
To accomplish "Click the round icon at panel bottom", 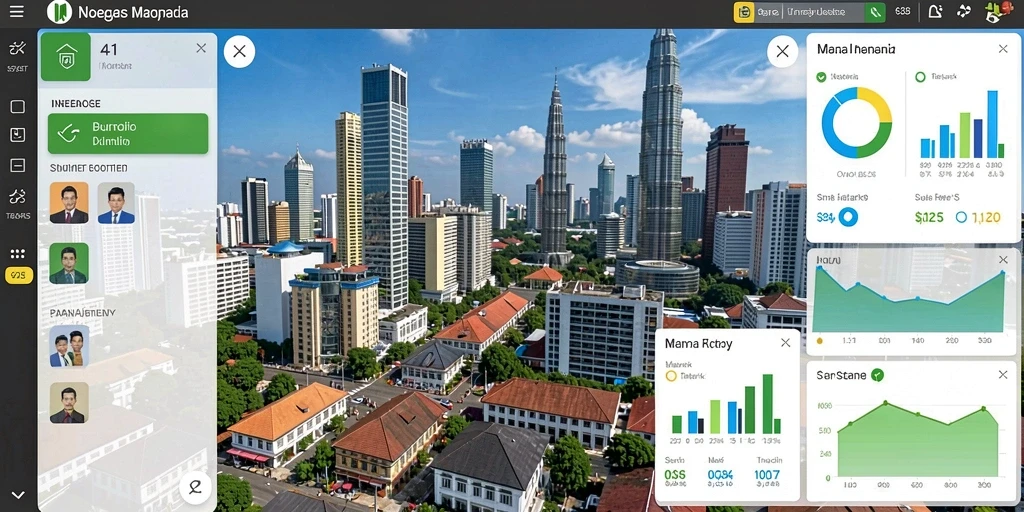I will [x=195, y=486].
